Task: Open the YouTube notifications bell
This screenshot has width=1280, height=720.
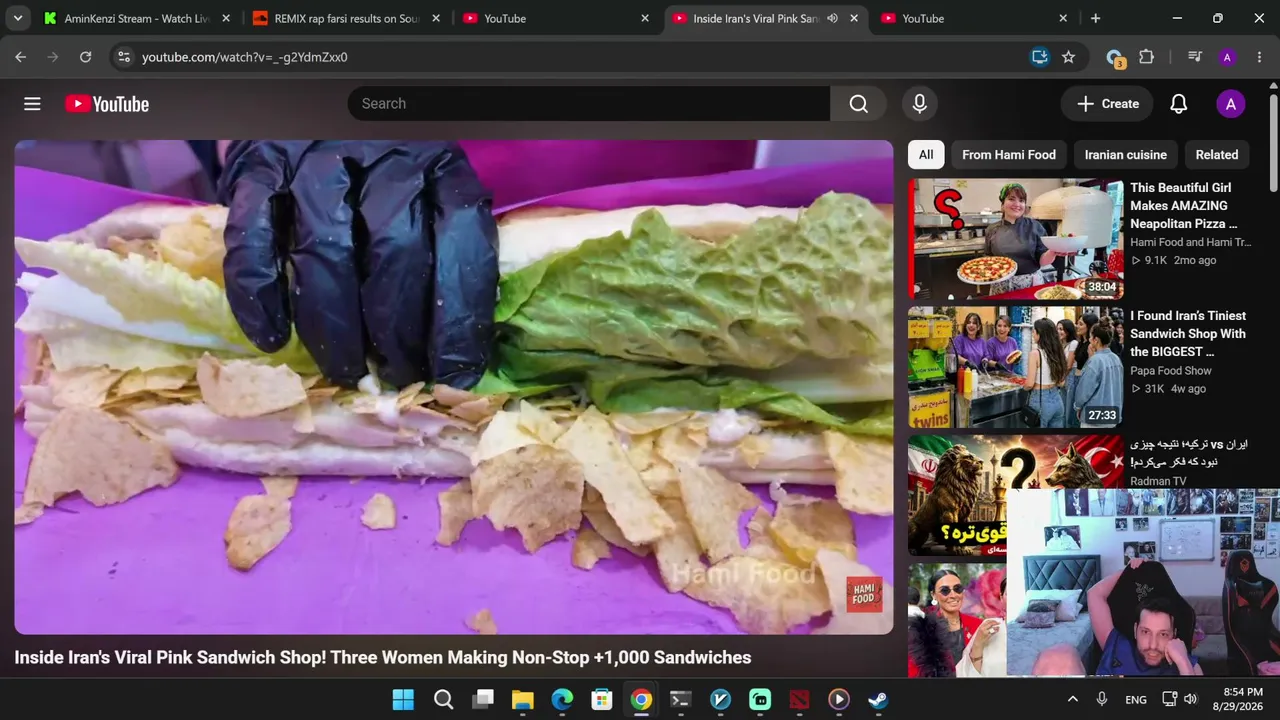Action: [x=1179, y=104]
